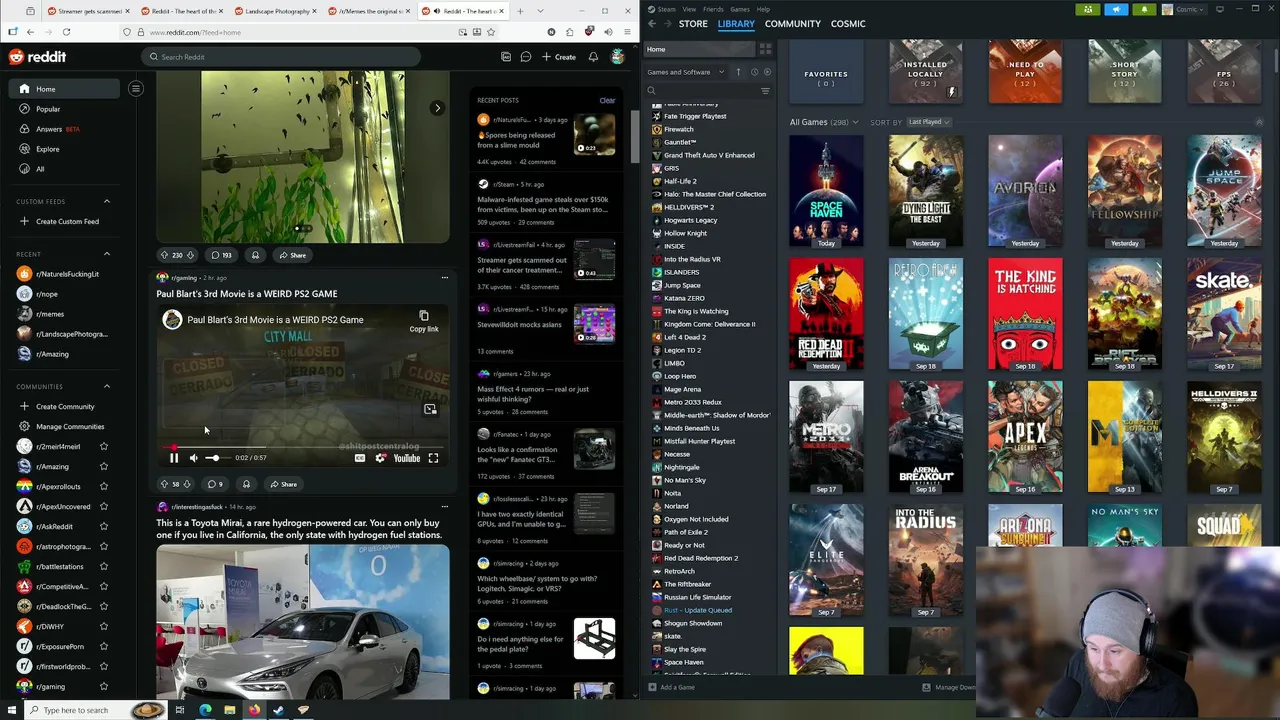Open Steam COMMUNITY tab
Screen dimensions: 1280x720
[792, 23]
